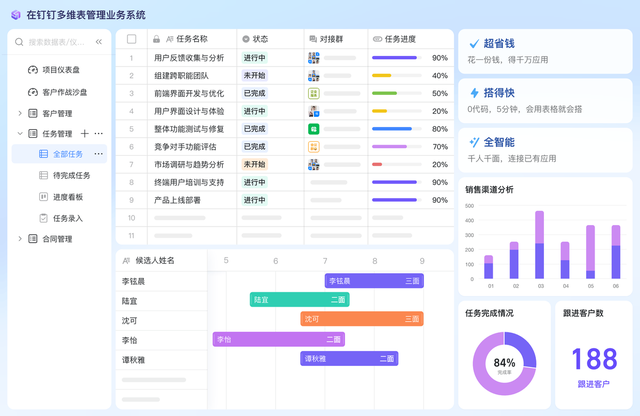Expand the 客户管理 tree node
The width and height of the screenshot is (640, 416).
point(20,113)
